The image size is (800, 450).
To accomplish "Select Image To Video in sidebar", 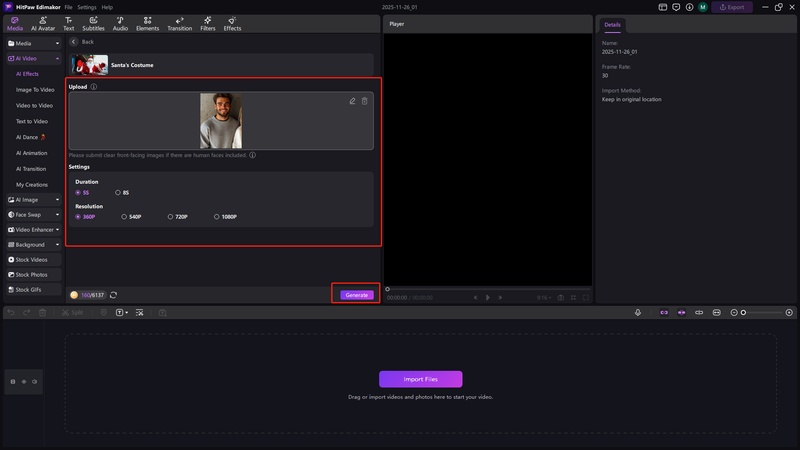I will pyautogui.click(x=35, y=90).
